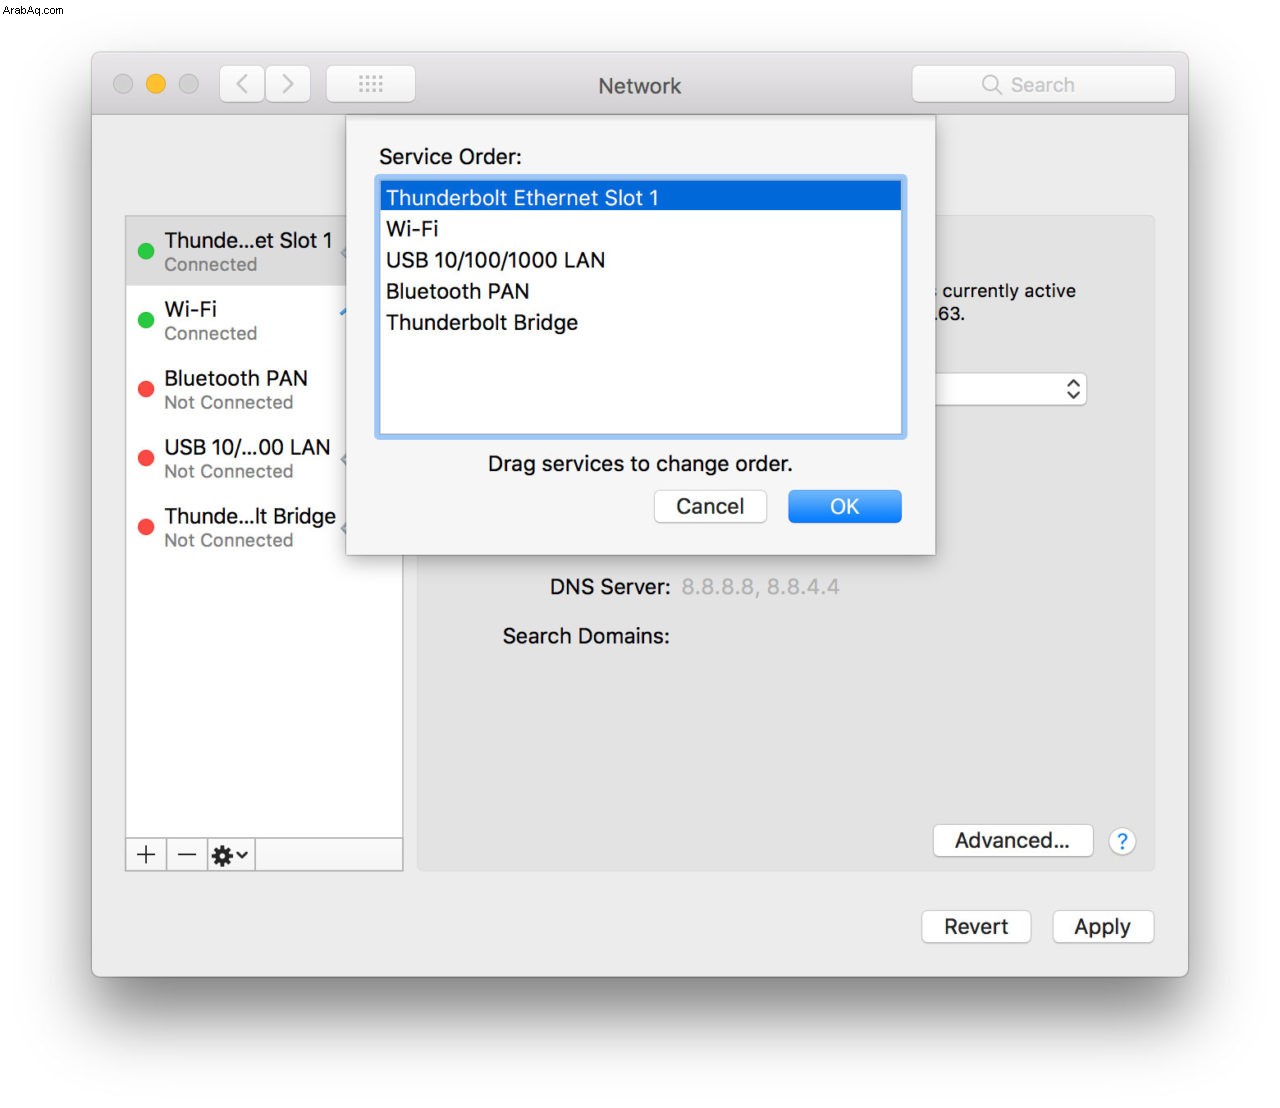Click the Drag services to change order text
This screenshot has width=1280, height=1108.
tap(640, 464)
